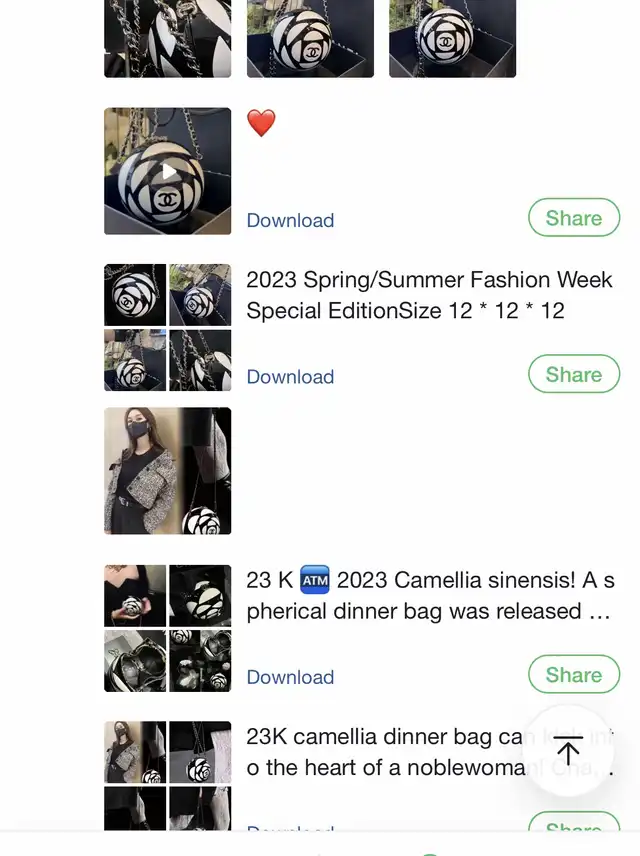The width and height of the screenshot is (640, 856).
Task: Open thumbnail of hand holding camellia bag
Action: click(135, 596)
